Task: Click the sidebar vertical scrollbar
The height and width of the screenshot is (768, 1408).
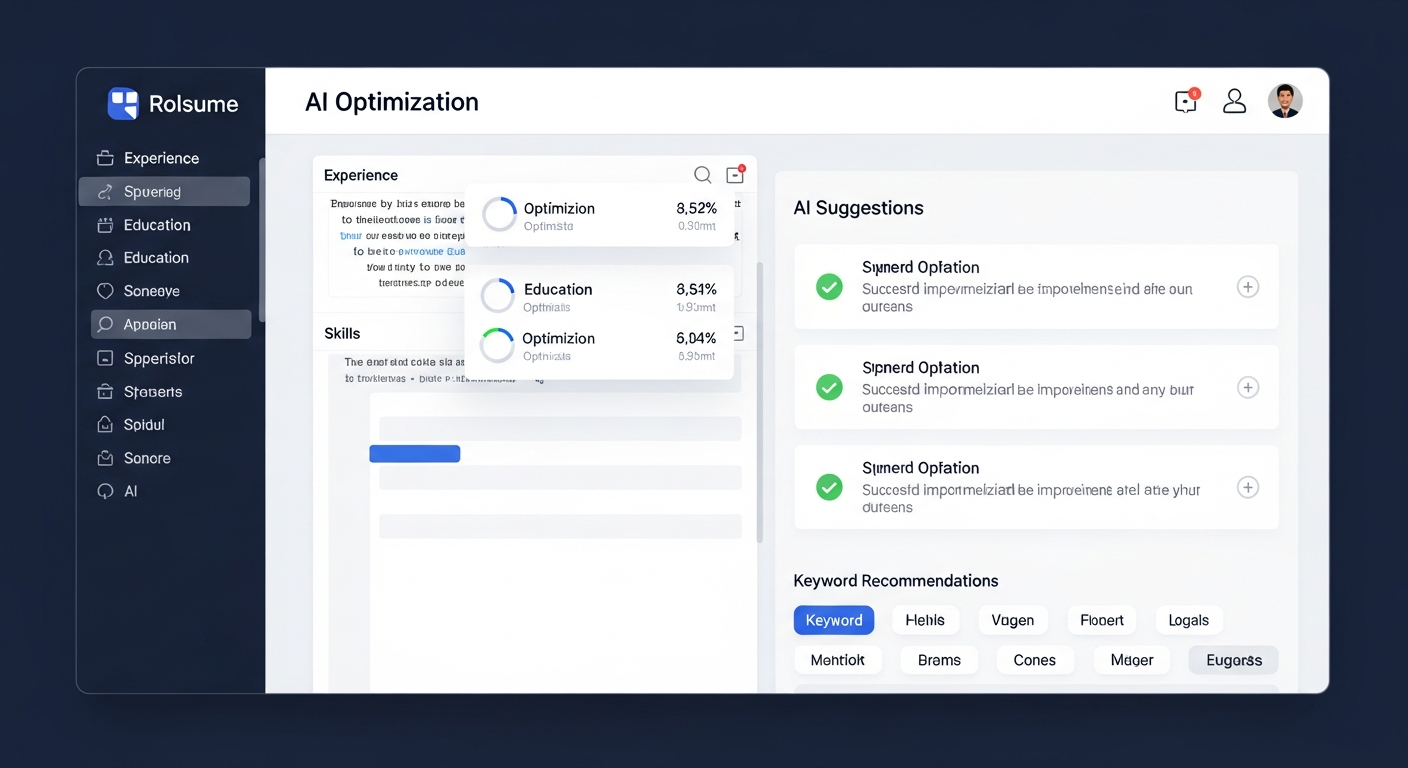Action: pyautogui.click(x=262, y=240)
